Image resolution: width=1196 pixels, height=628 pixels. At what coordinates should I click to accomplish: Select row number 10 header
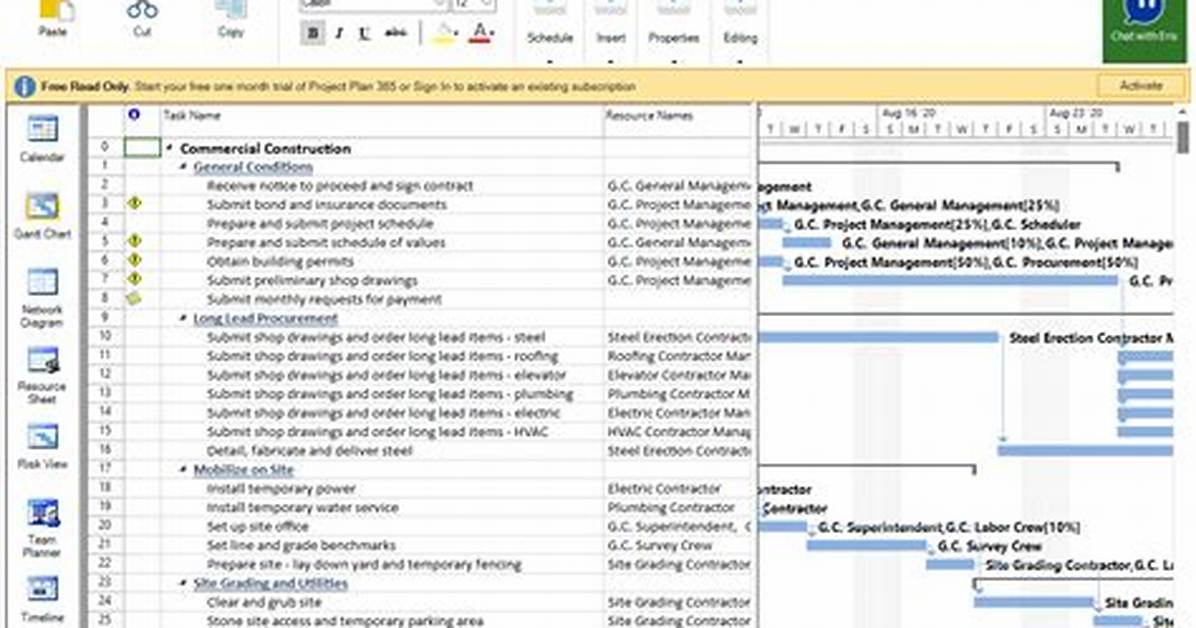pyautogui.click(x=105, y=337)
